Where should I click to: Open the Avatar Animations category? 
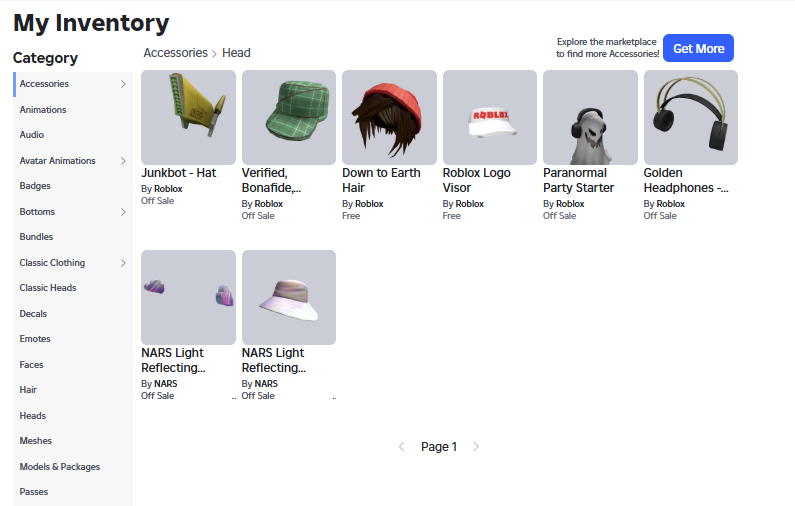tap(73, 161)
